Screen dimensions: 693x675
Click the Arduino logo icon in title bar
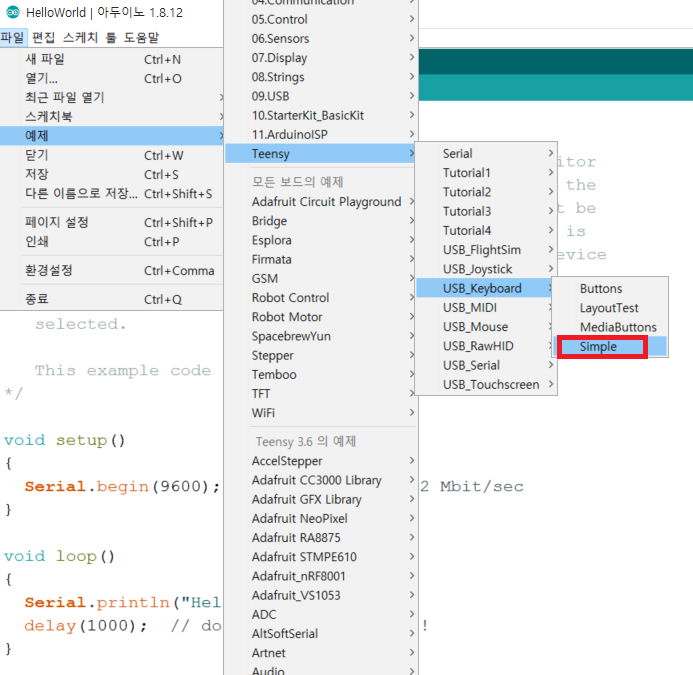pos(13,12)
